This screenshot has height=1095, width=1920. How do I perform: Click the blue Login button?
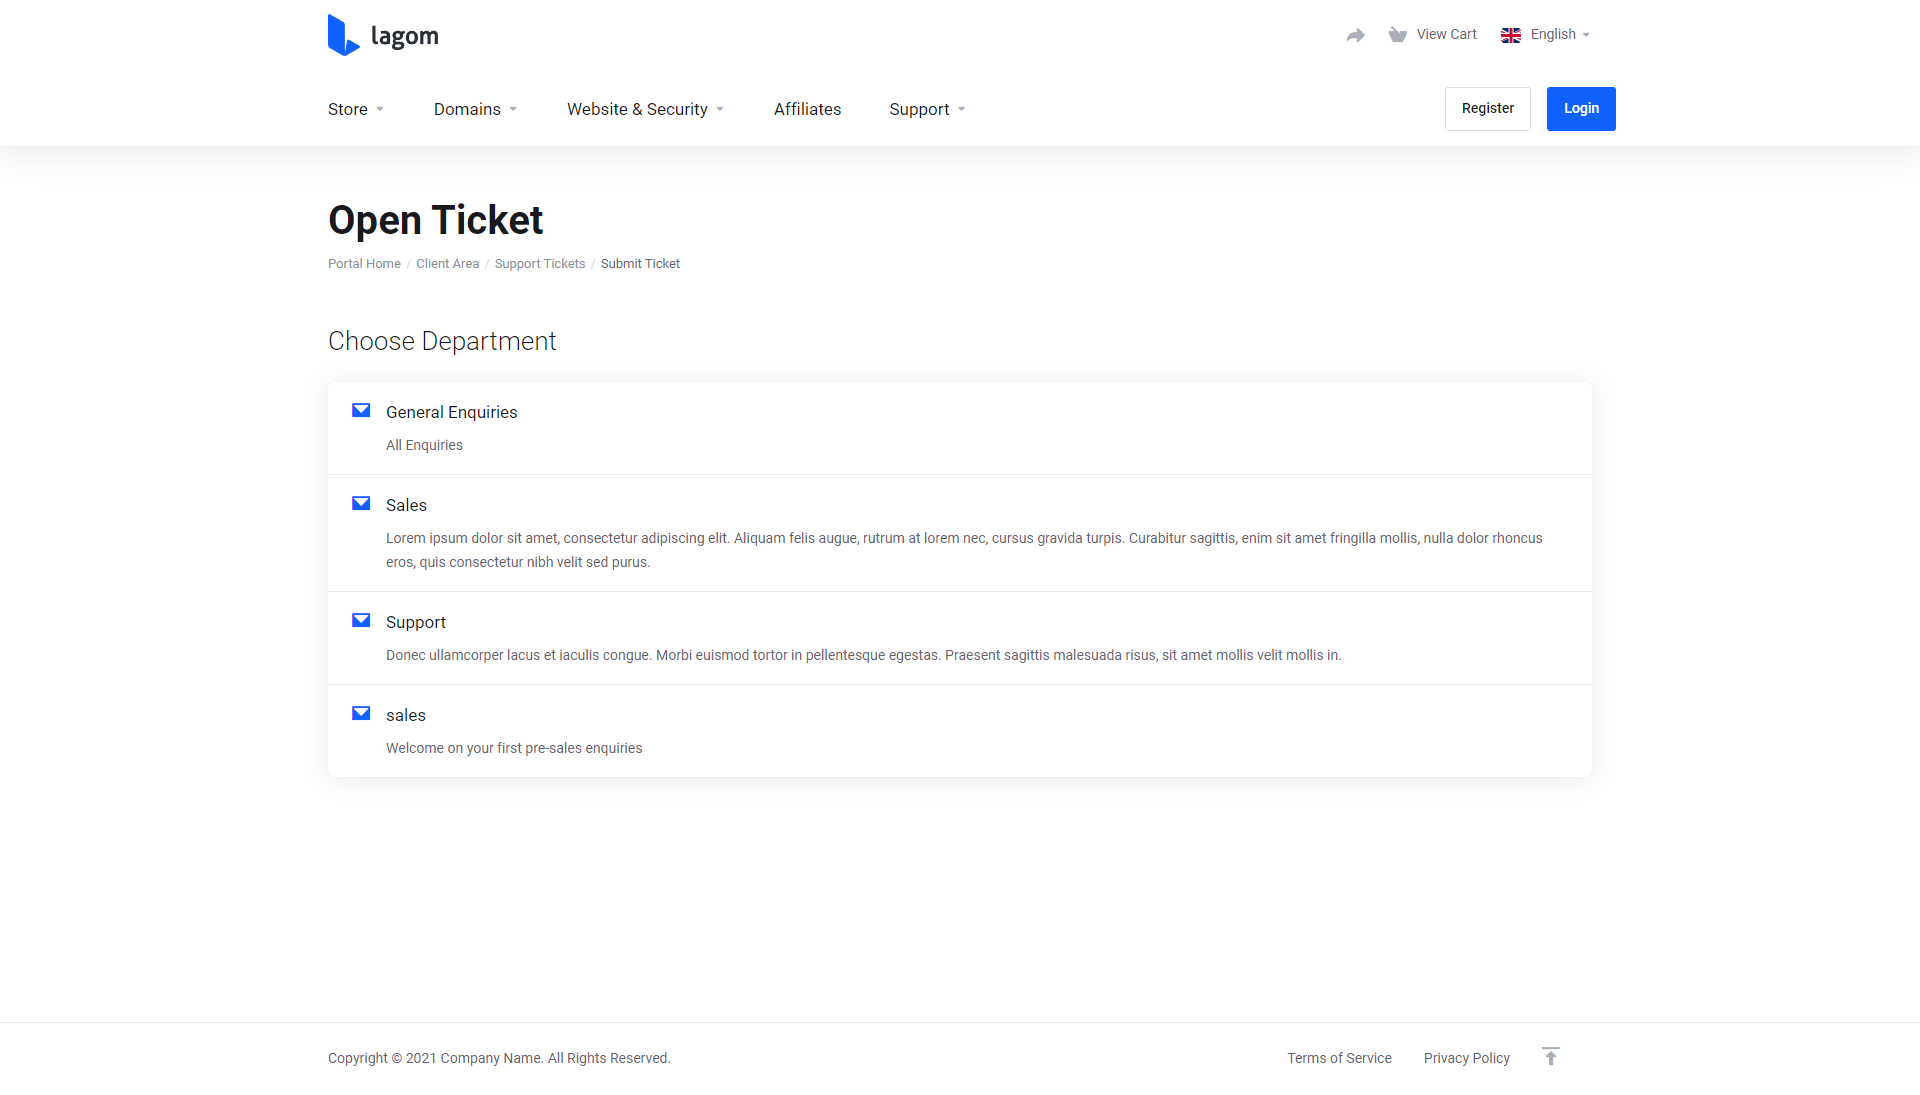pyautogui.click(x=1581, y=109)
